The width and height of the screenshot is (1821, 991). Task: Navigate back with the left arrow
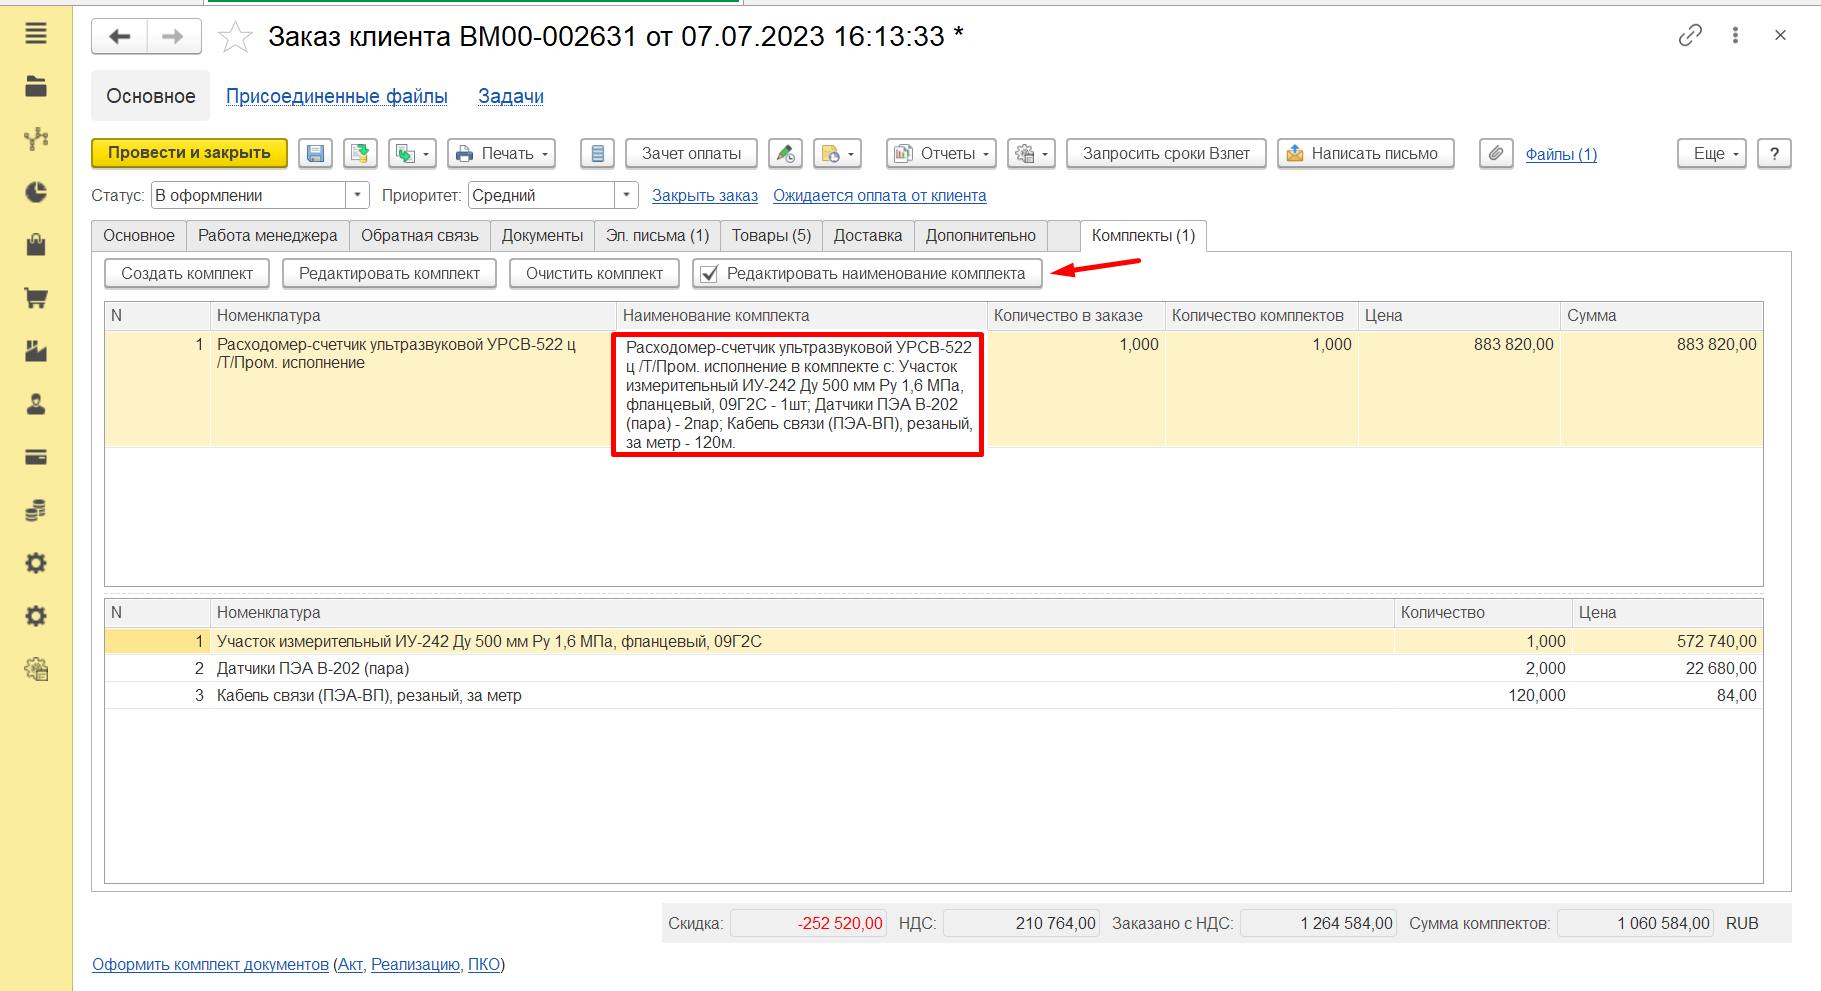pyautogui.click(x=120, y=37)
